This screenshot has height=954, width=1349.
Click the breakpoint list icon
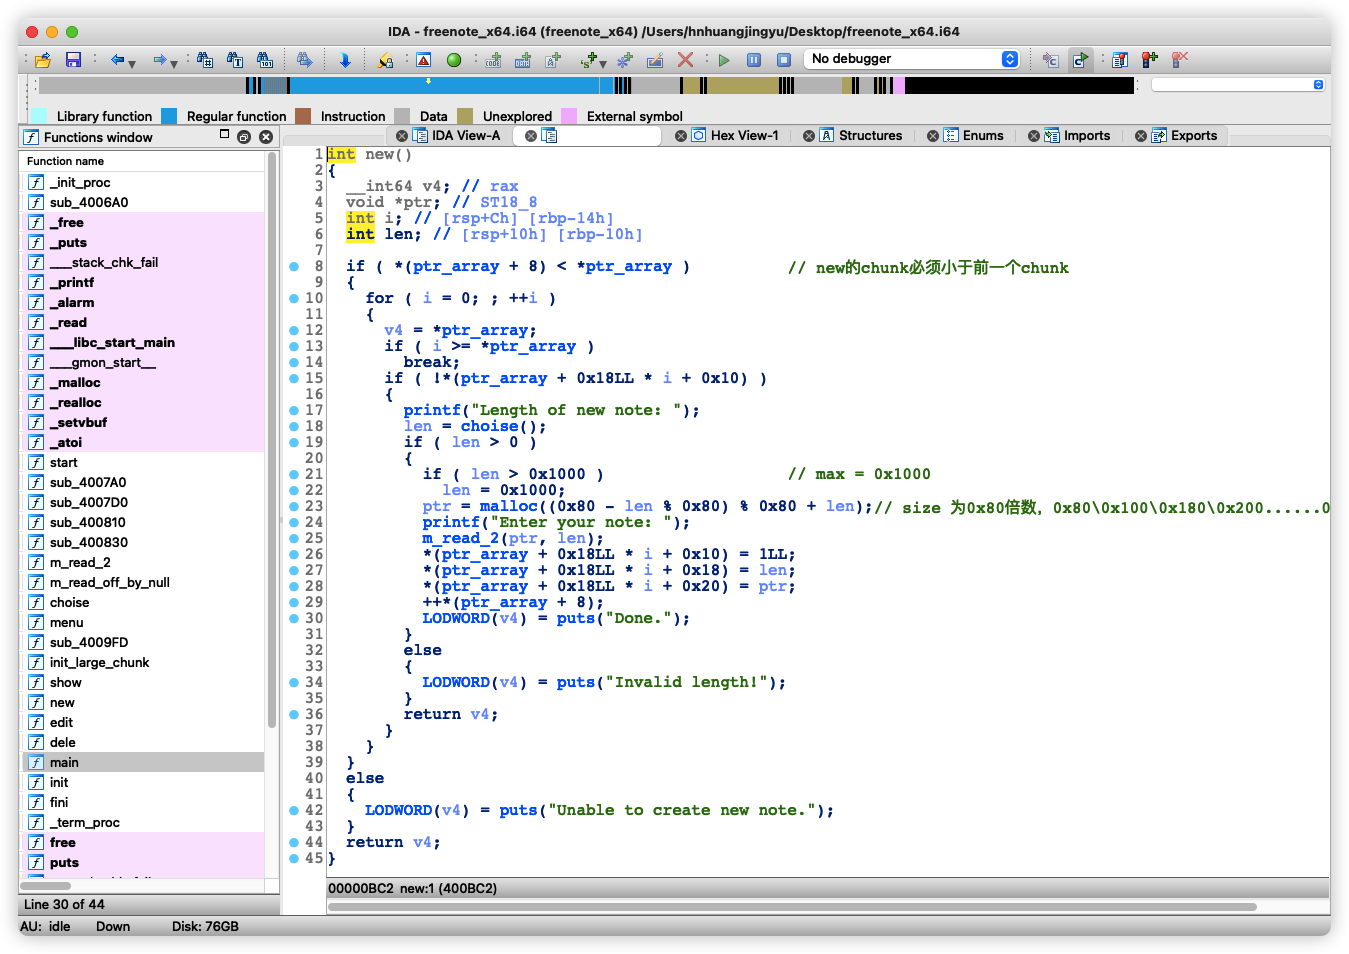1120,60
